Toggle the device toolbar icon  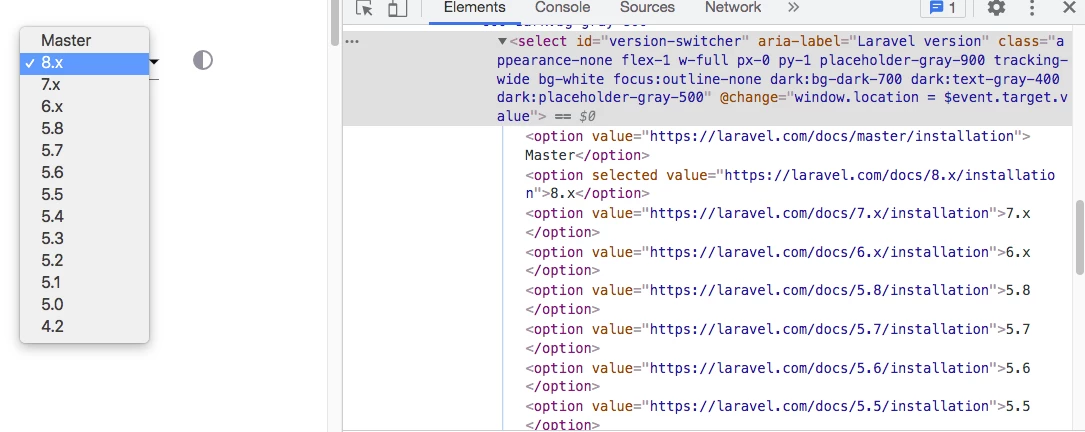point(396,8)
